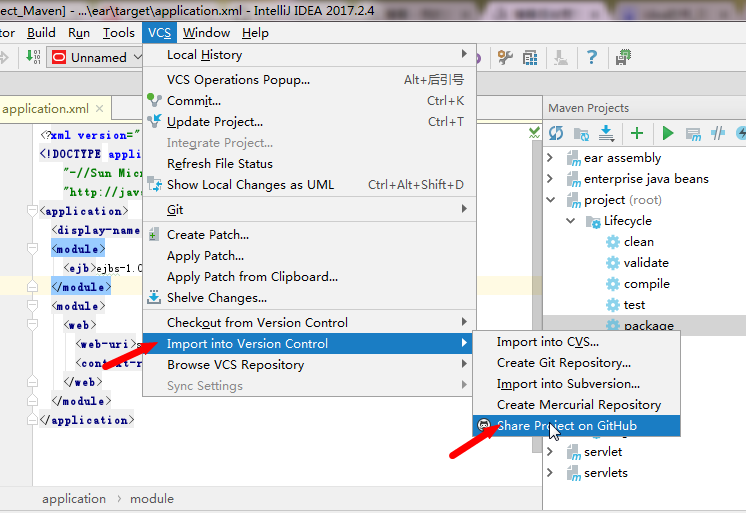Click the module breadcrumb at bottom
This screenshot has height=513, width=746.
tap(152, 498)
